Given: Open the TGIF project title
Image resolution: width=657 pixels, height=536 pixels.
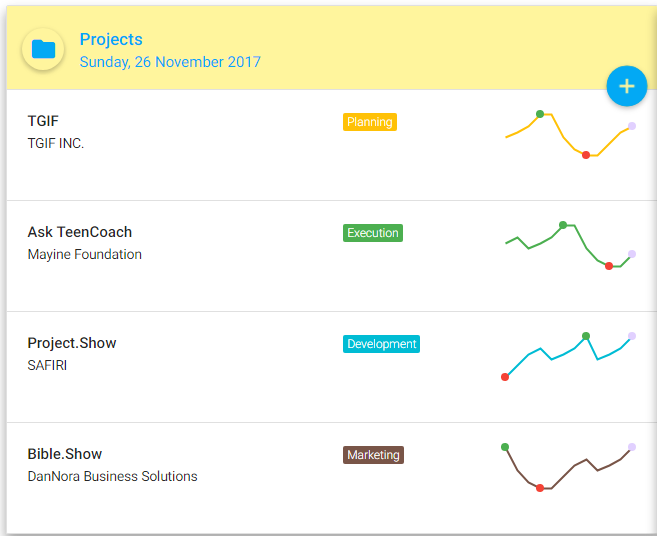Looking at the screenshot, I should click(43, 121).
